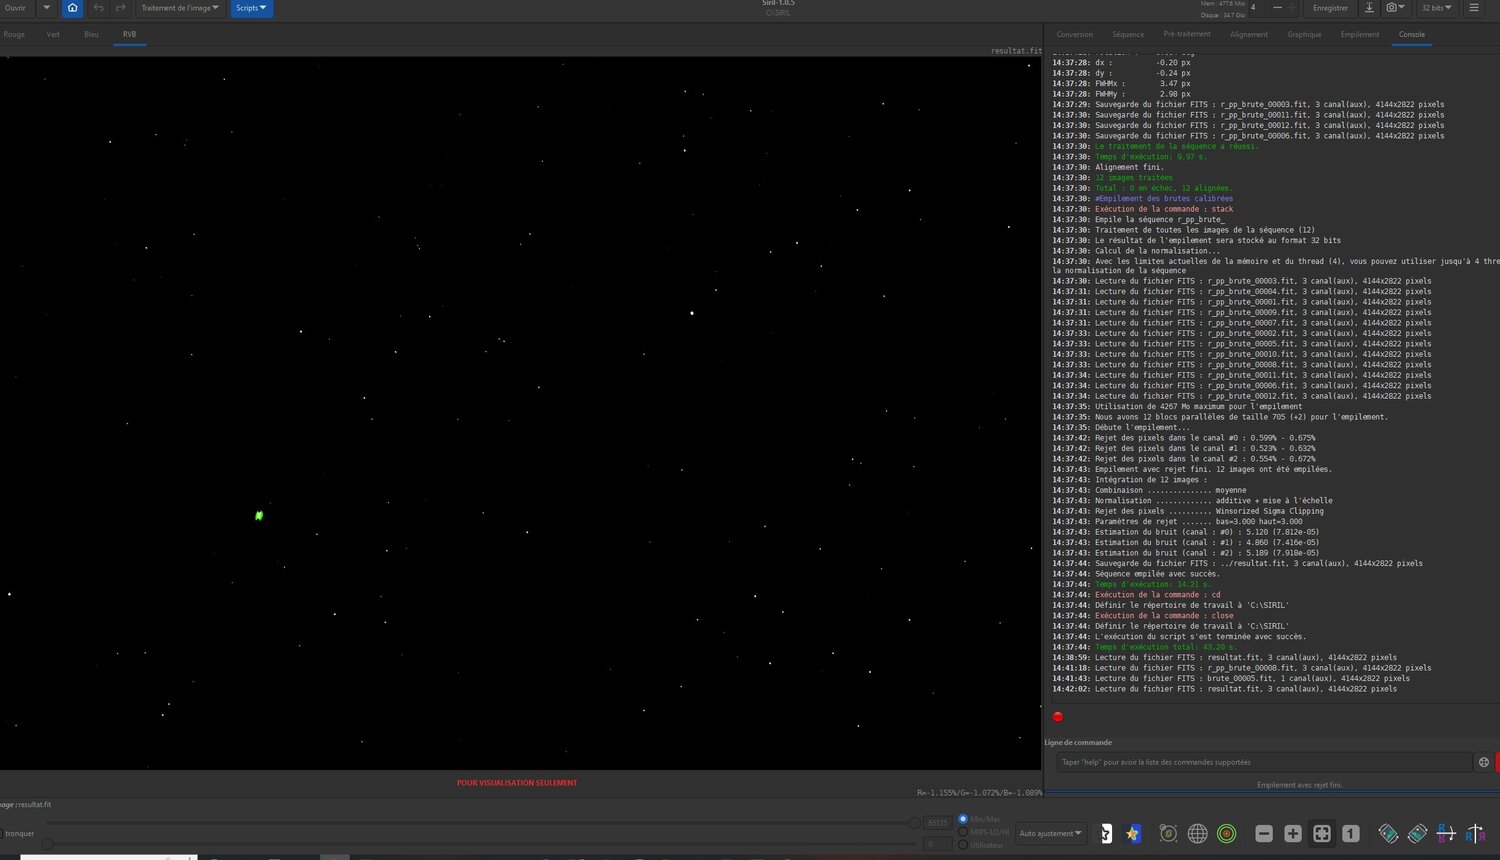1500x860 pixels.
Task: Click the bright green object in the image
Action: pos(259,516)
